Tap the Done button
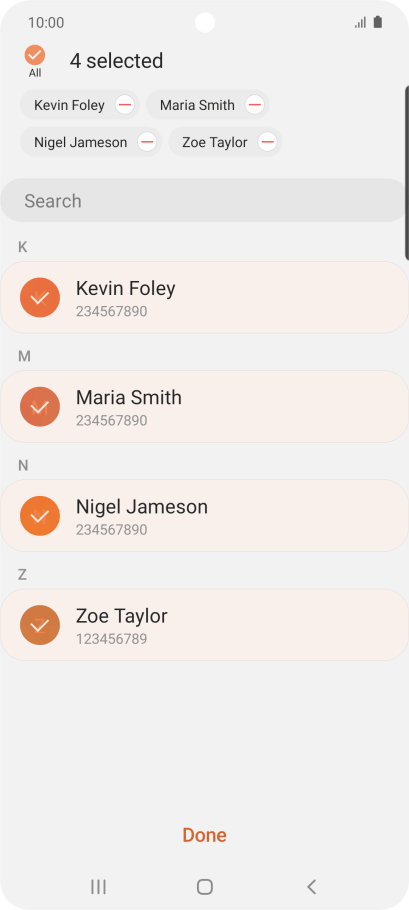Image resolution: width=409 pixels, height=910 pixels. (x=204, y=835)
